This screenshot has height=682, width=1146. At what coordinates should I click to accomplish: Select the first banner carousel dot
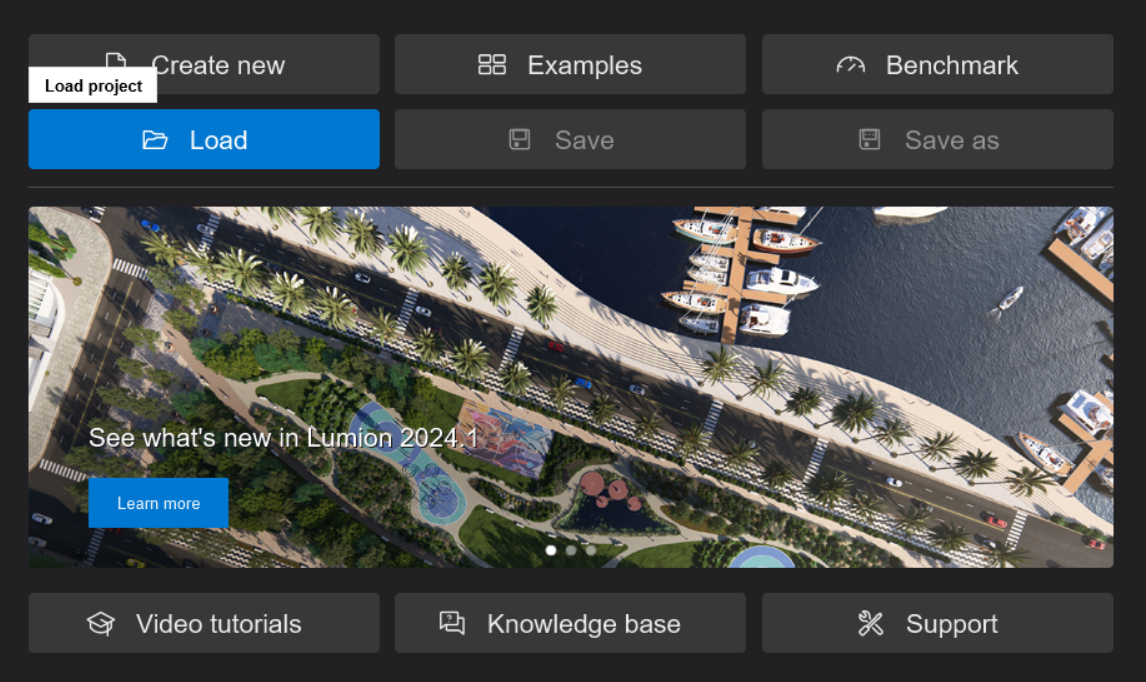point(551,550)
